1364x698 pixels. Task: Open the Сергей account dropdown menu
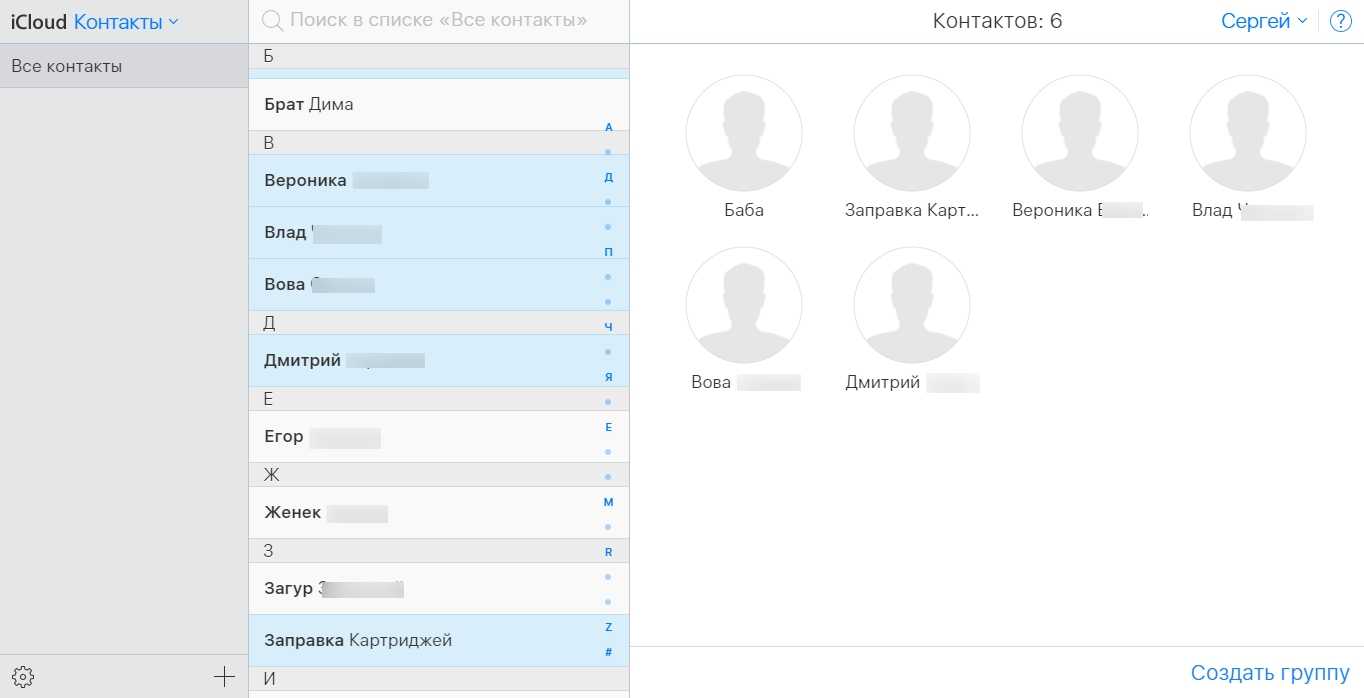pos(1264,21)
